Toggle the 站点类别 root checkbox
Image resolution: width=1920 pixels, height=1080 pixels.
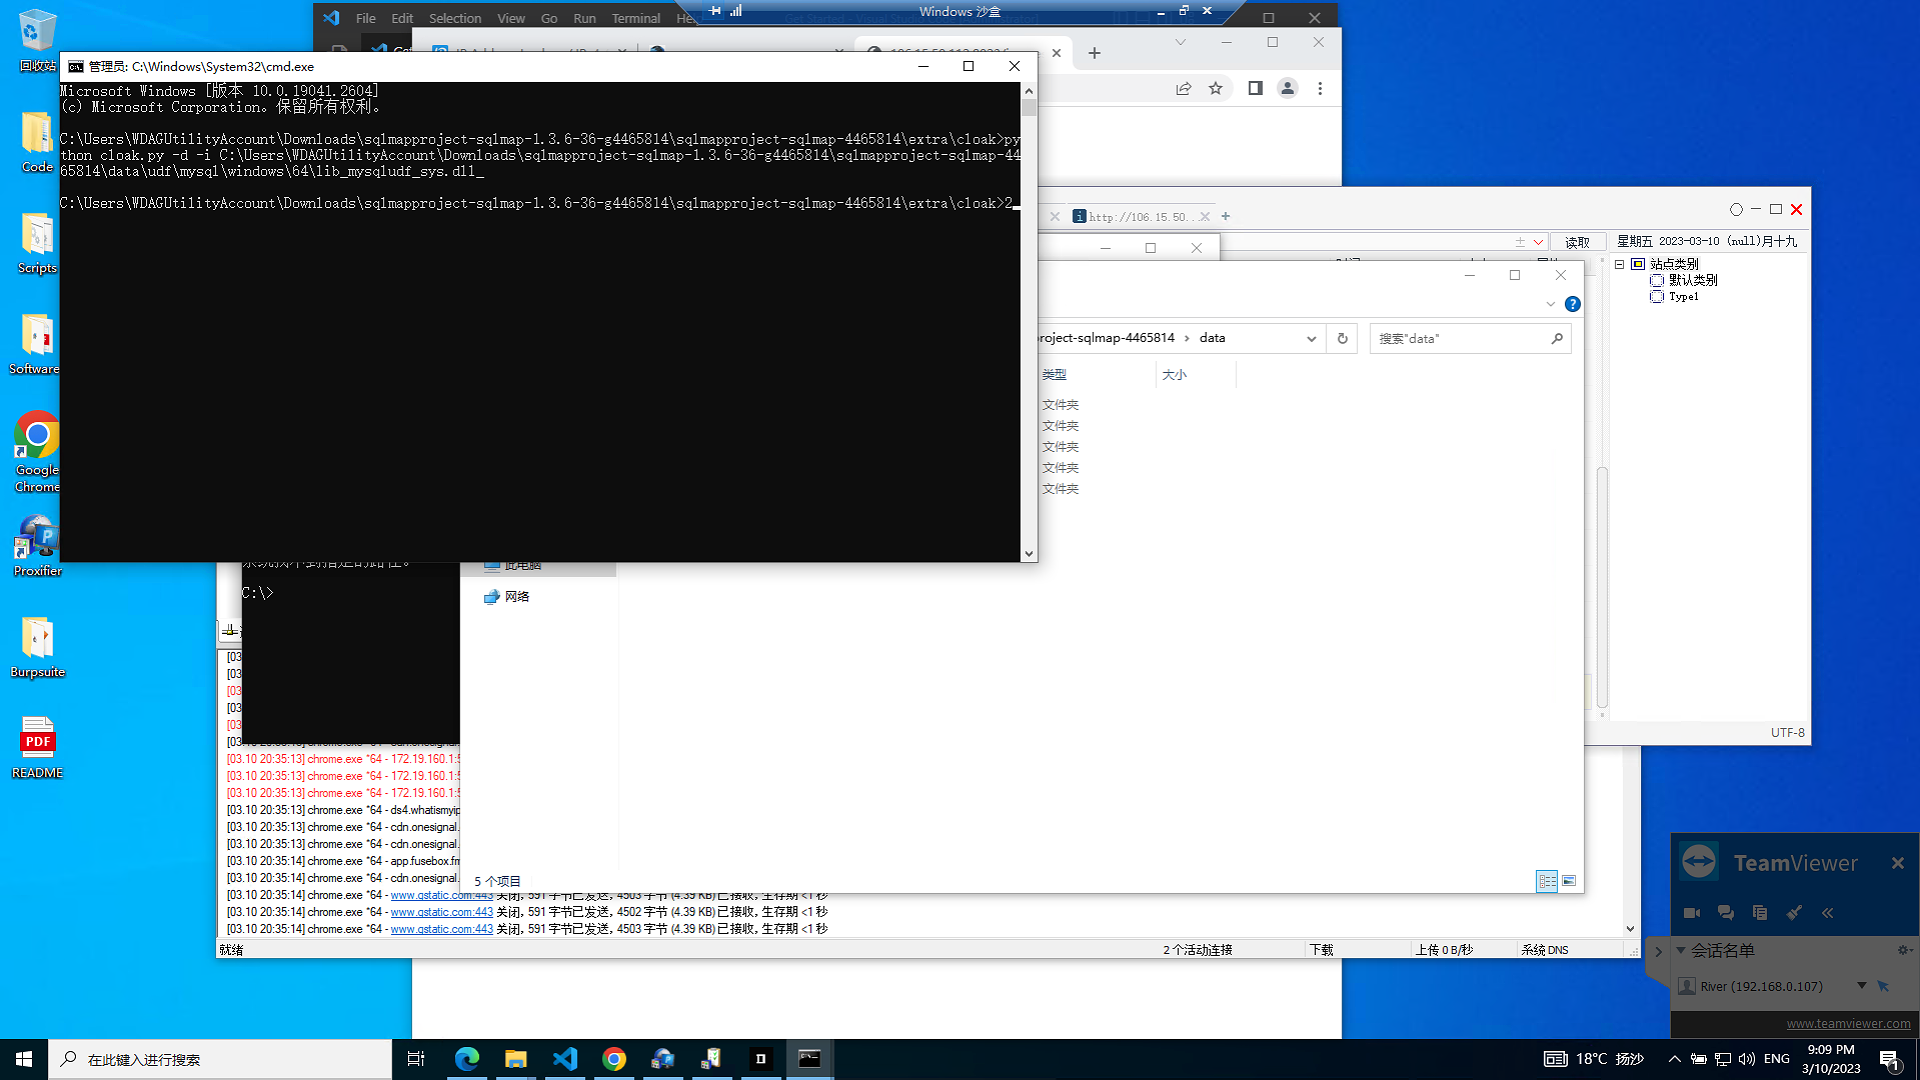[1638, 264]
